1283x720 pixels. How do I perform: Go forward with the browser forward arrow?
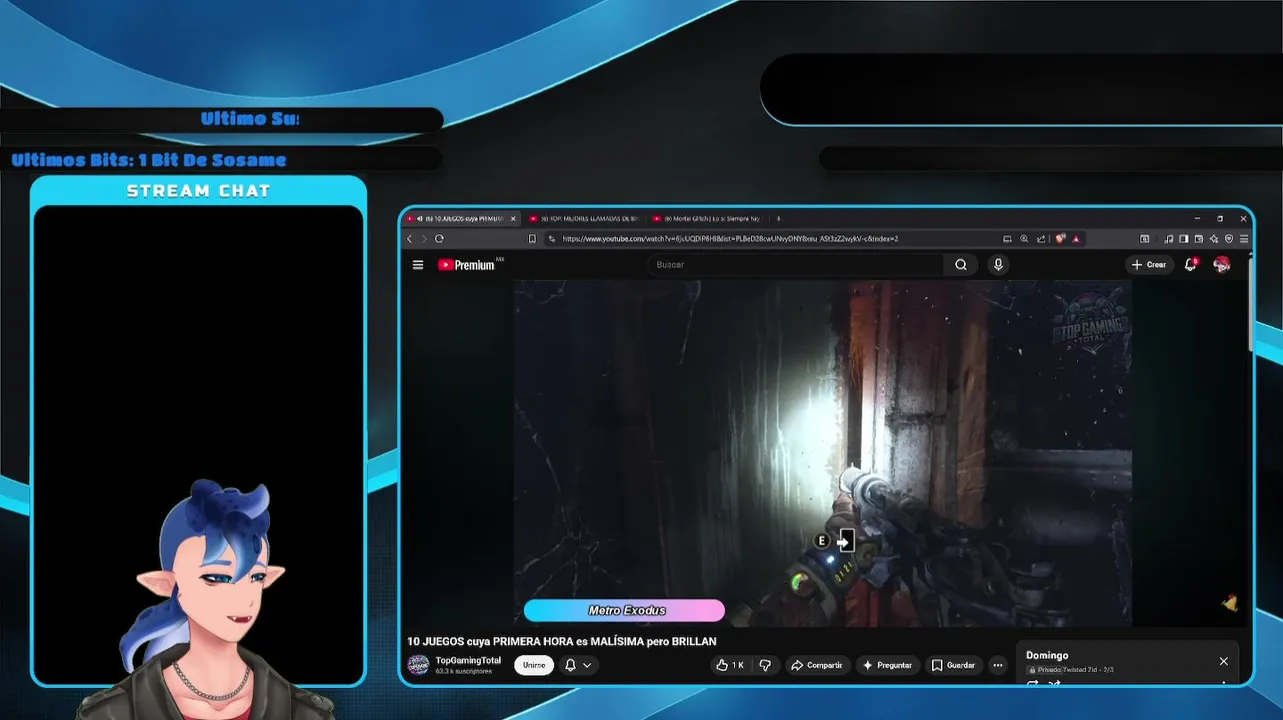pos(423,239)
